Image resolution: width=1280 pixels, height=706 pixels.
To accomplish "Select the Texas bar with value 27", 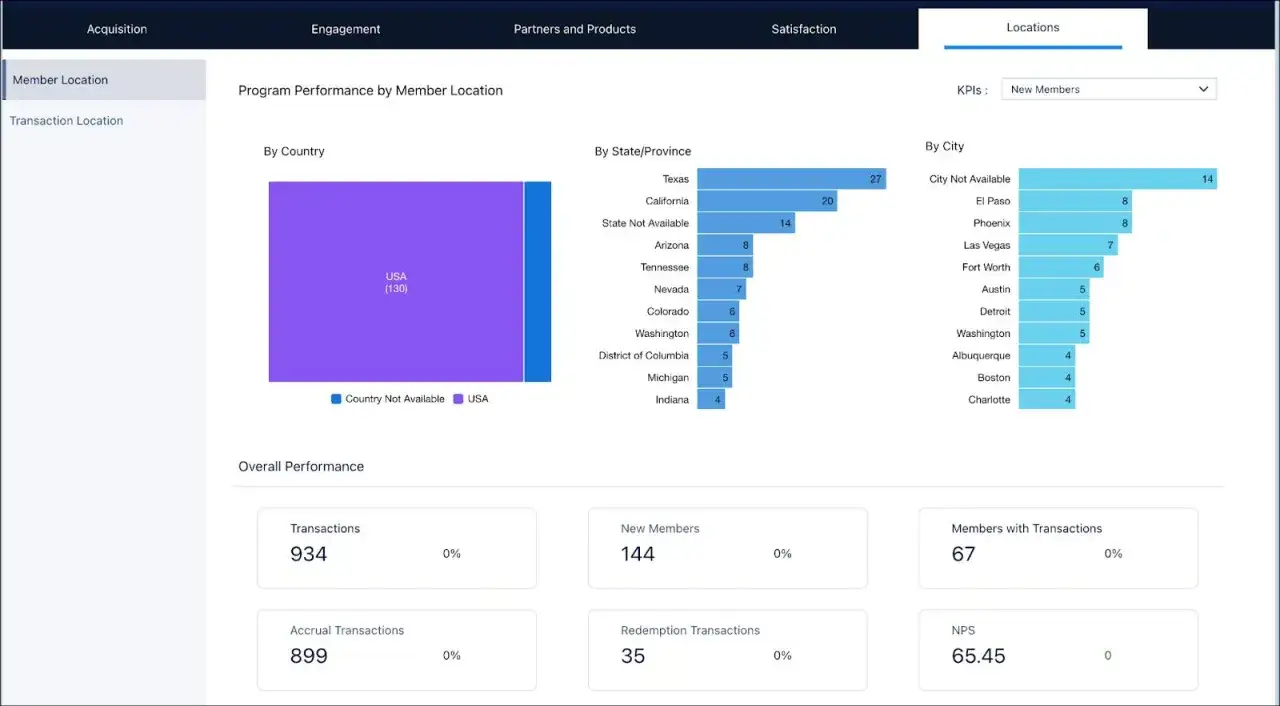I will (792, 179).
